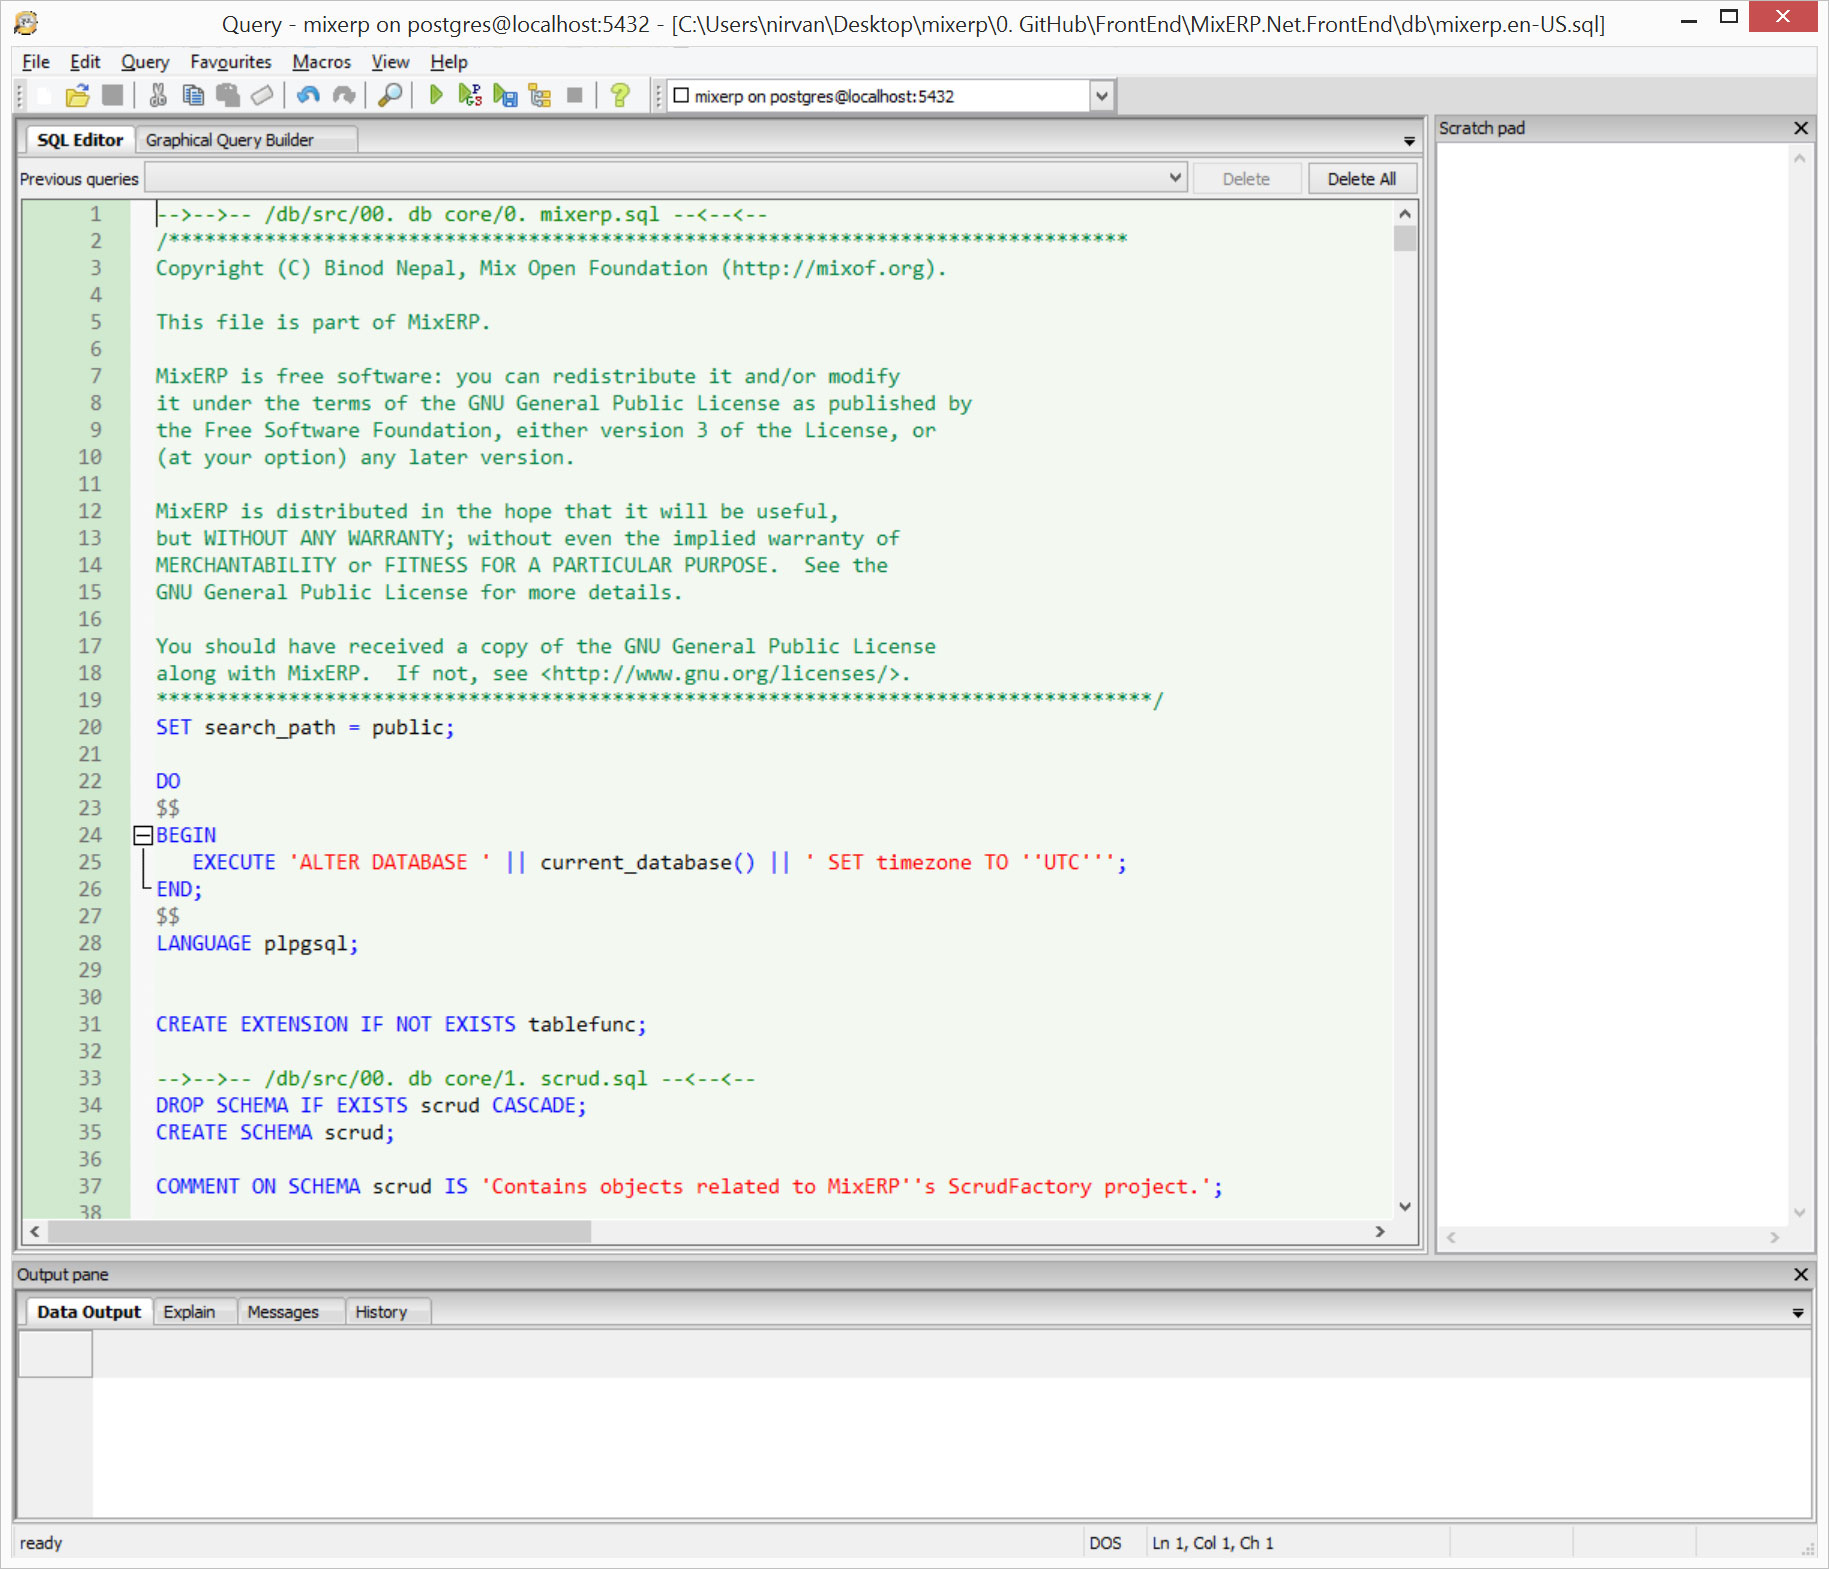The height and width of the screenshot is (1569, 1829).
Task: Click the editor horizontal scrollbar thumb
Action: pos(320,1232)
